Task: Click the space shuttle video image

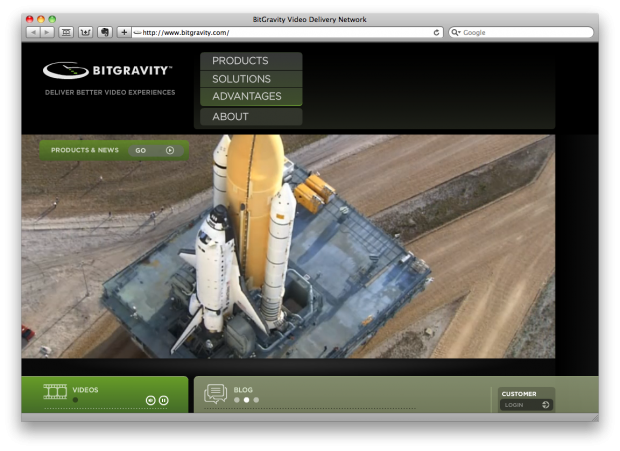Action: (288, 246)
